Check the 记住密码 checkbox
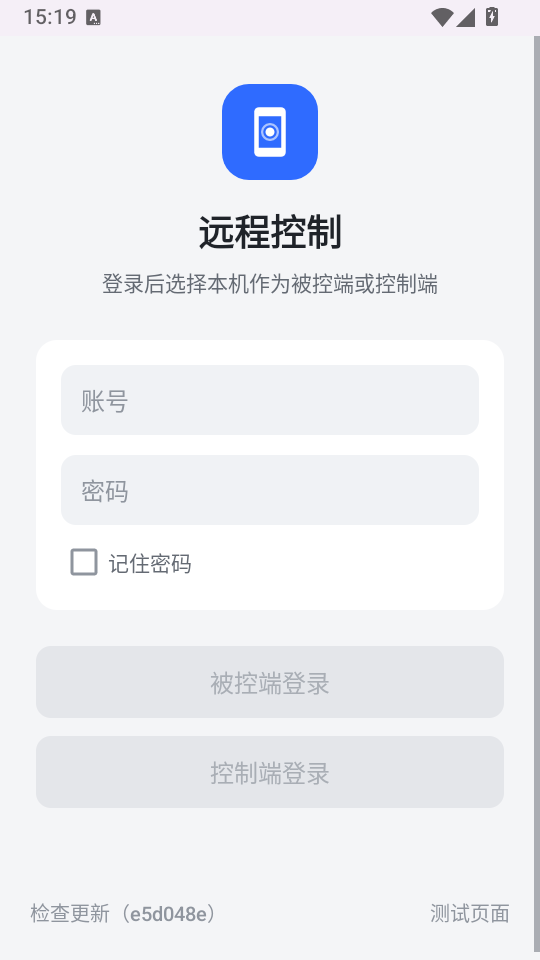 click(84, 562)
